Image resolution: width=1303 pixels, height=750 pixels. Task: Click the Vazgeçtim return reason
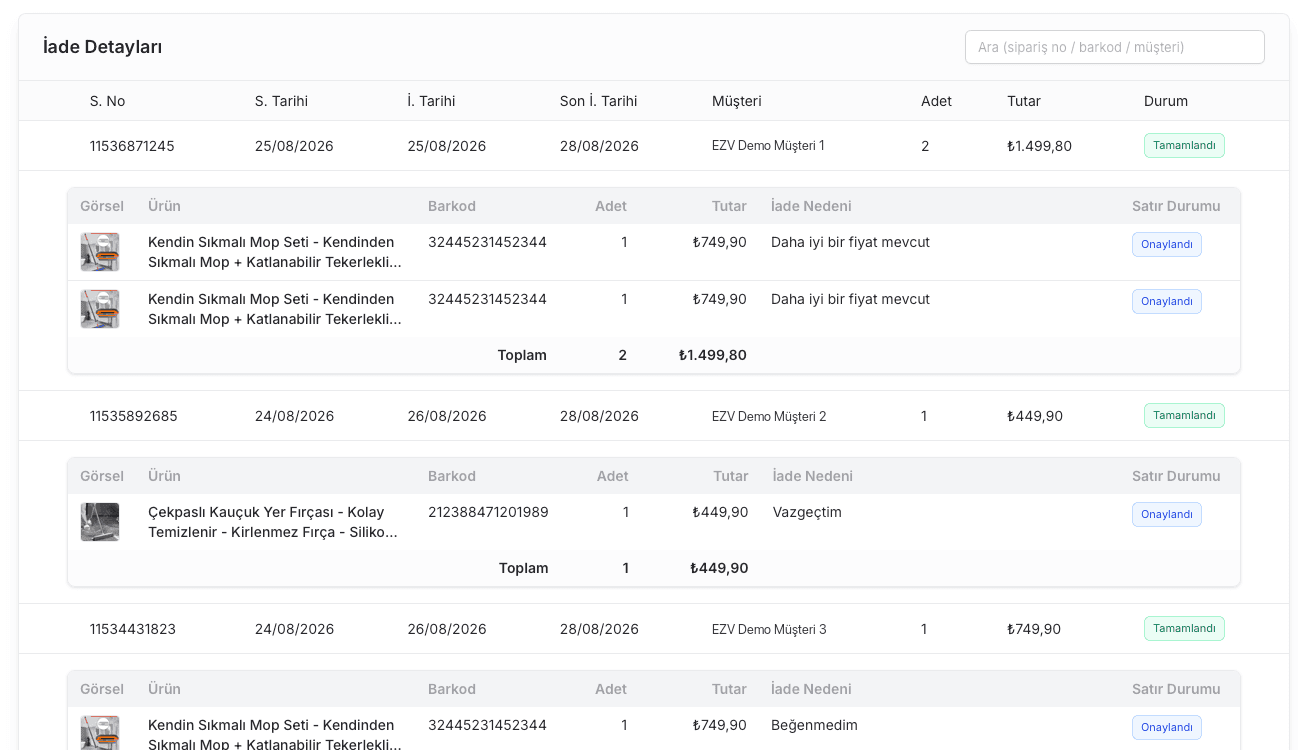[x=807, y=512]
